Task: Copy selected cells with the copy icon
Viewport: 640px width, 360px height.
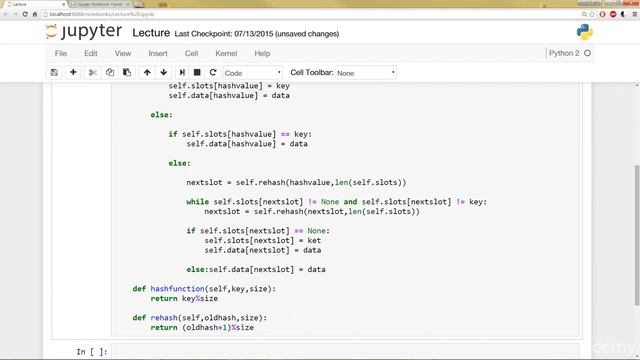Action: coord(110,73)
